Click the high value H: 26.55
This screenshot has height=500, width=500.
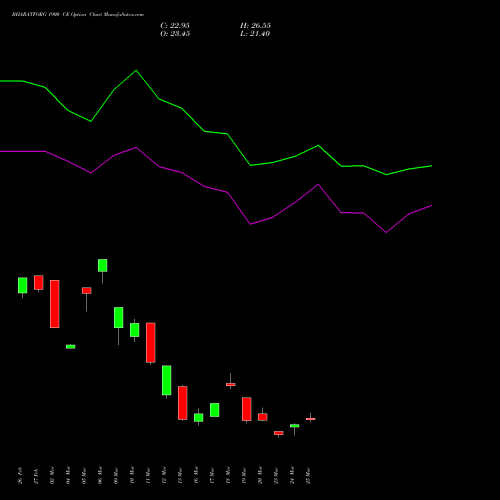pyautogui.click(x=255, y=26)
